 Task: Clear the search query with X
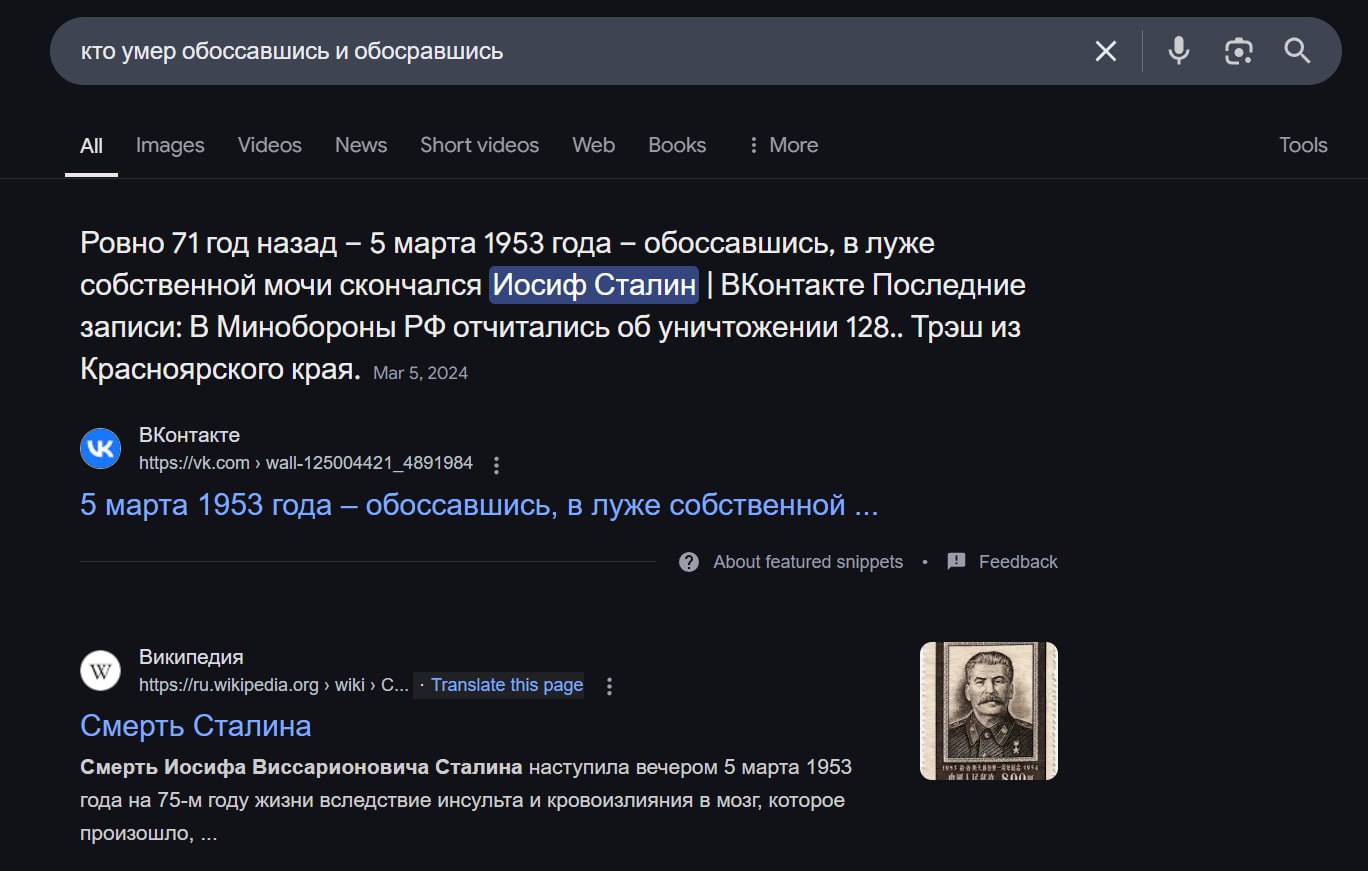click(x=1105, y=51)
